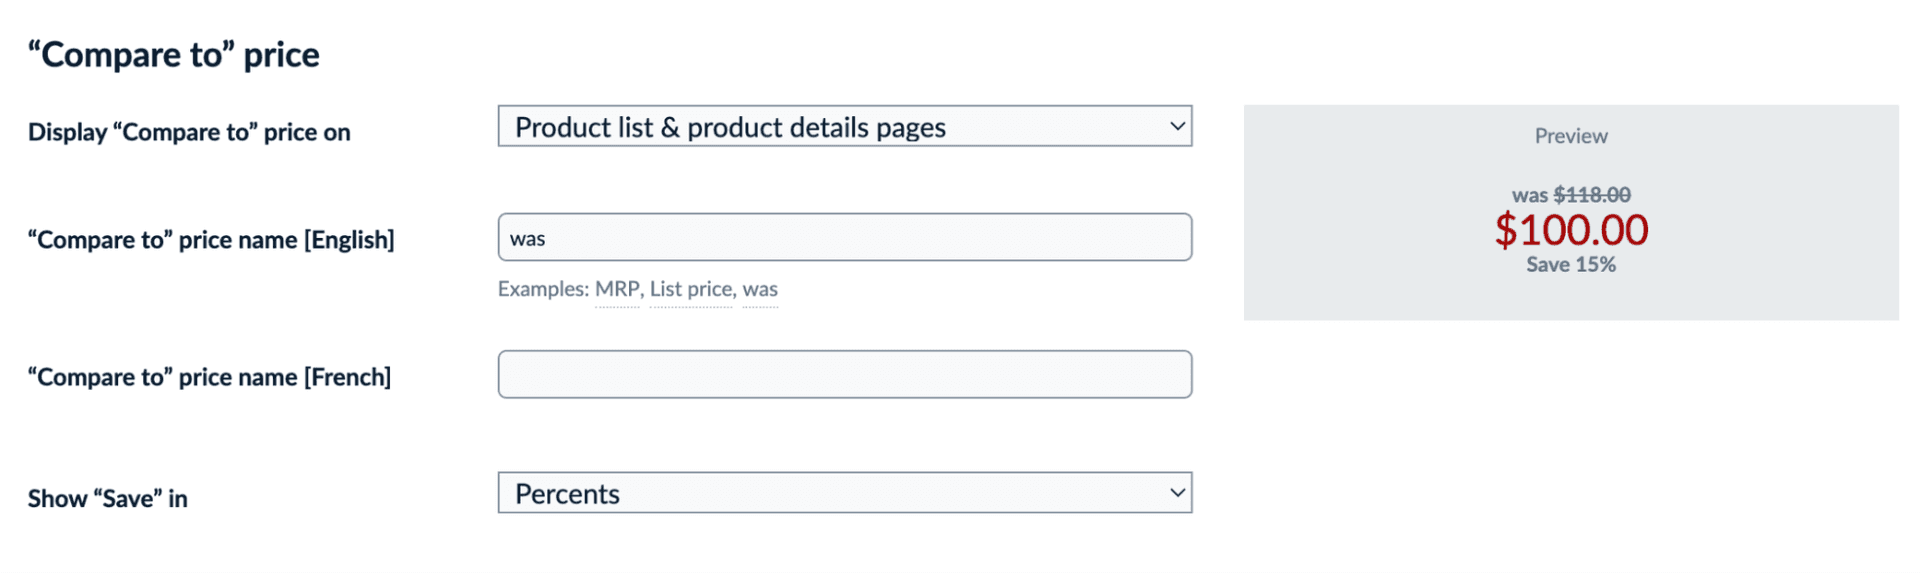This screenshot has height=575, width=1920.
Task: Click 'was' label in the preview box
Action: pyautogui.click(x=1529, y=196)
